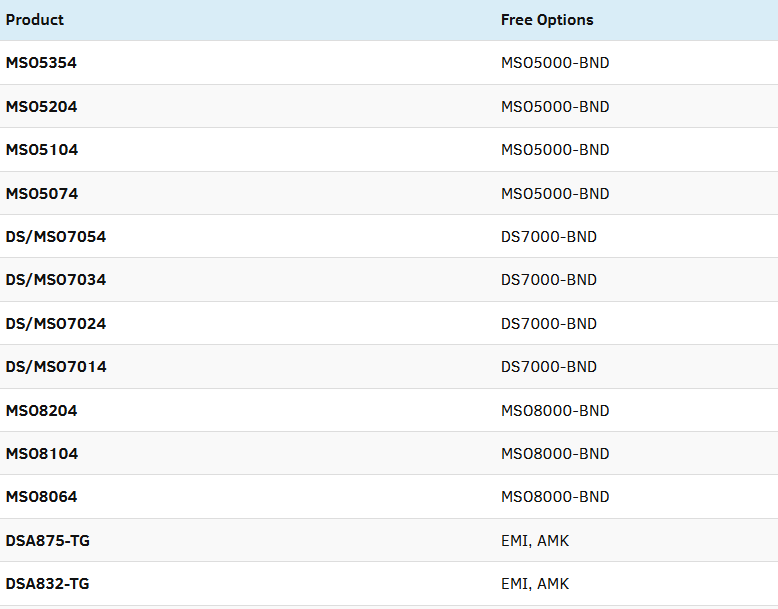Select the DSA875-TG product cell
Image resolution: width=778 pixels, height=609 pixels.
pos(48,540)
